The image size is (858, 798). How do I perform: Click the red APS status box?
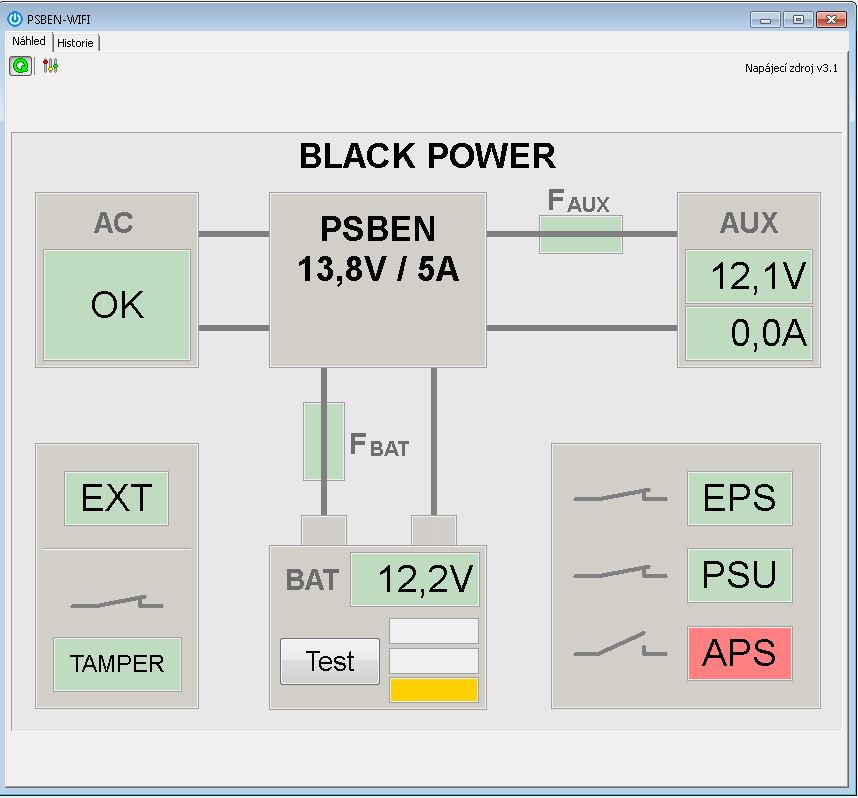pyautogui.click(x=739, y=653)
